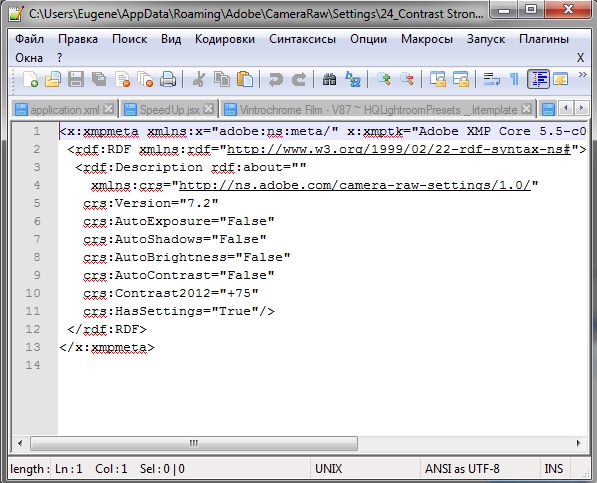Click the Open file folder icon
This screenshot has height=483, width=597.
coord(53,80)
